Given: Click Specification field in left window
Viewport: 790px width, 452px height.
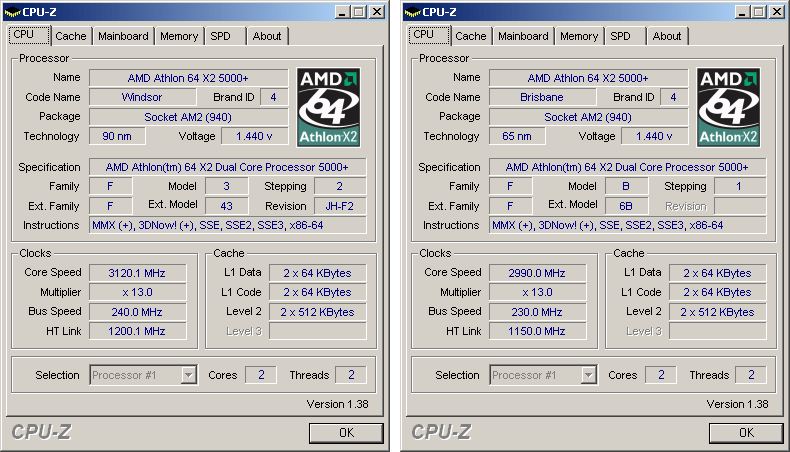Looking at the screenshot, I should (x=227, y=167).
